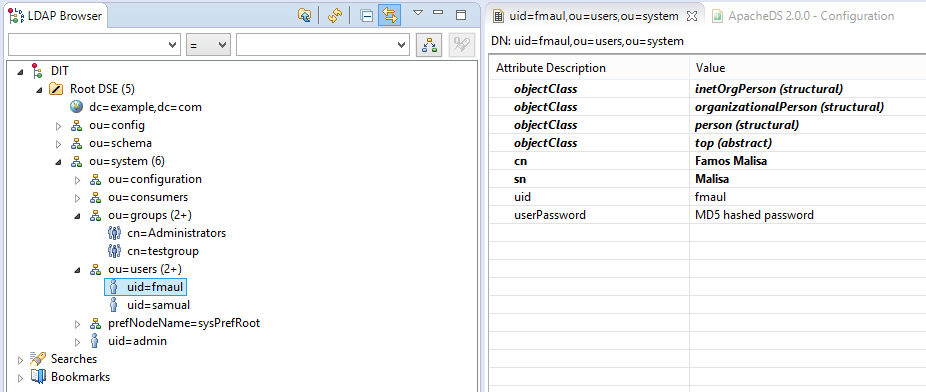Image resolution: width=926 pixels, height=392 pixels.
Task: Collapse the Root DSE node
Action: point(40,90)
